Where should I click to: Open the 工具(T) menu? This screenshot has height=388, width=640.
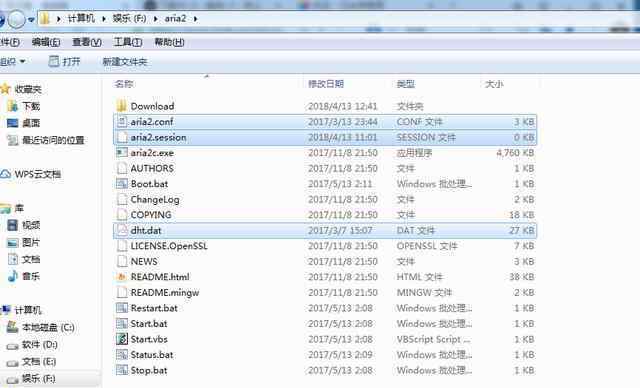click(128, 42)
